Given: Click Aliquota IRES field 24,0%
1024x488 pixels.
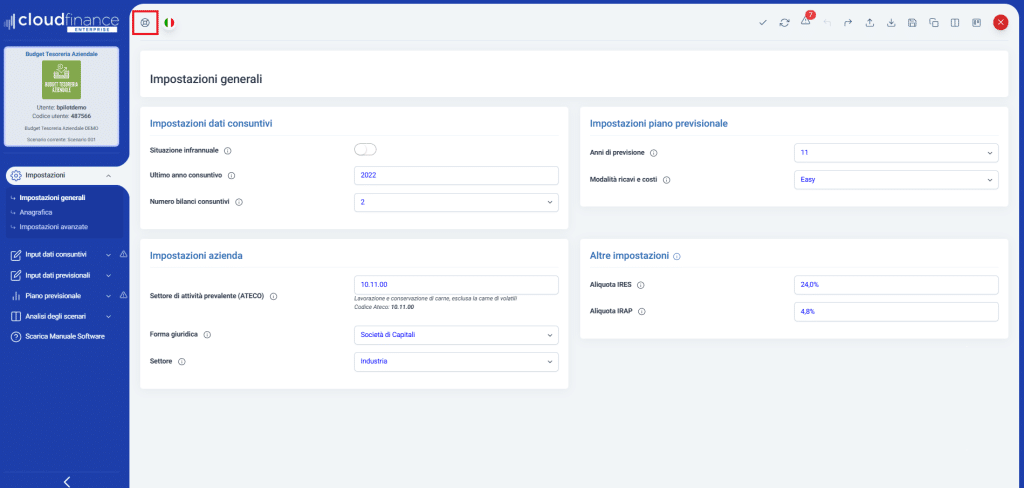Looking at the screenshot, I should click(896, 285).
